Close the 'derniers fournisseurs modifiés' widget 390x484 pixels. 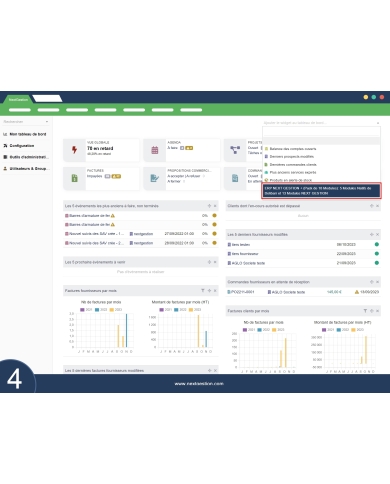click(377, 235)
